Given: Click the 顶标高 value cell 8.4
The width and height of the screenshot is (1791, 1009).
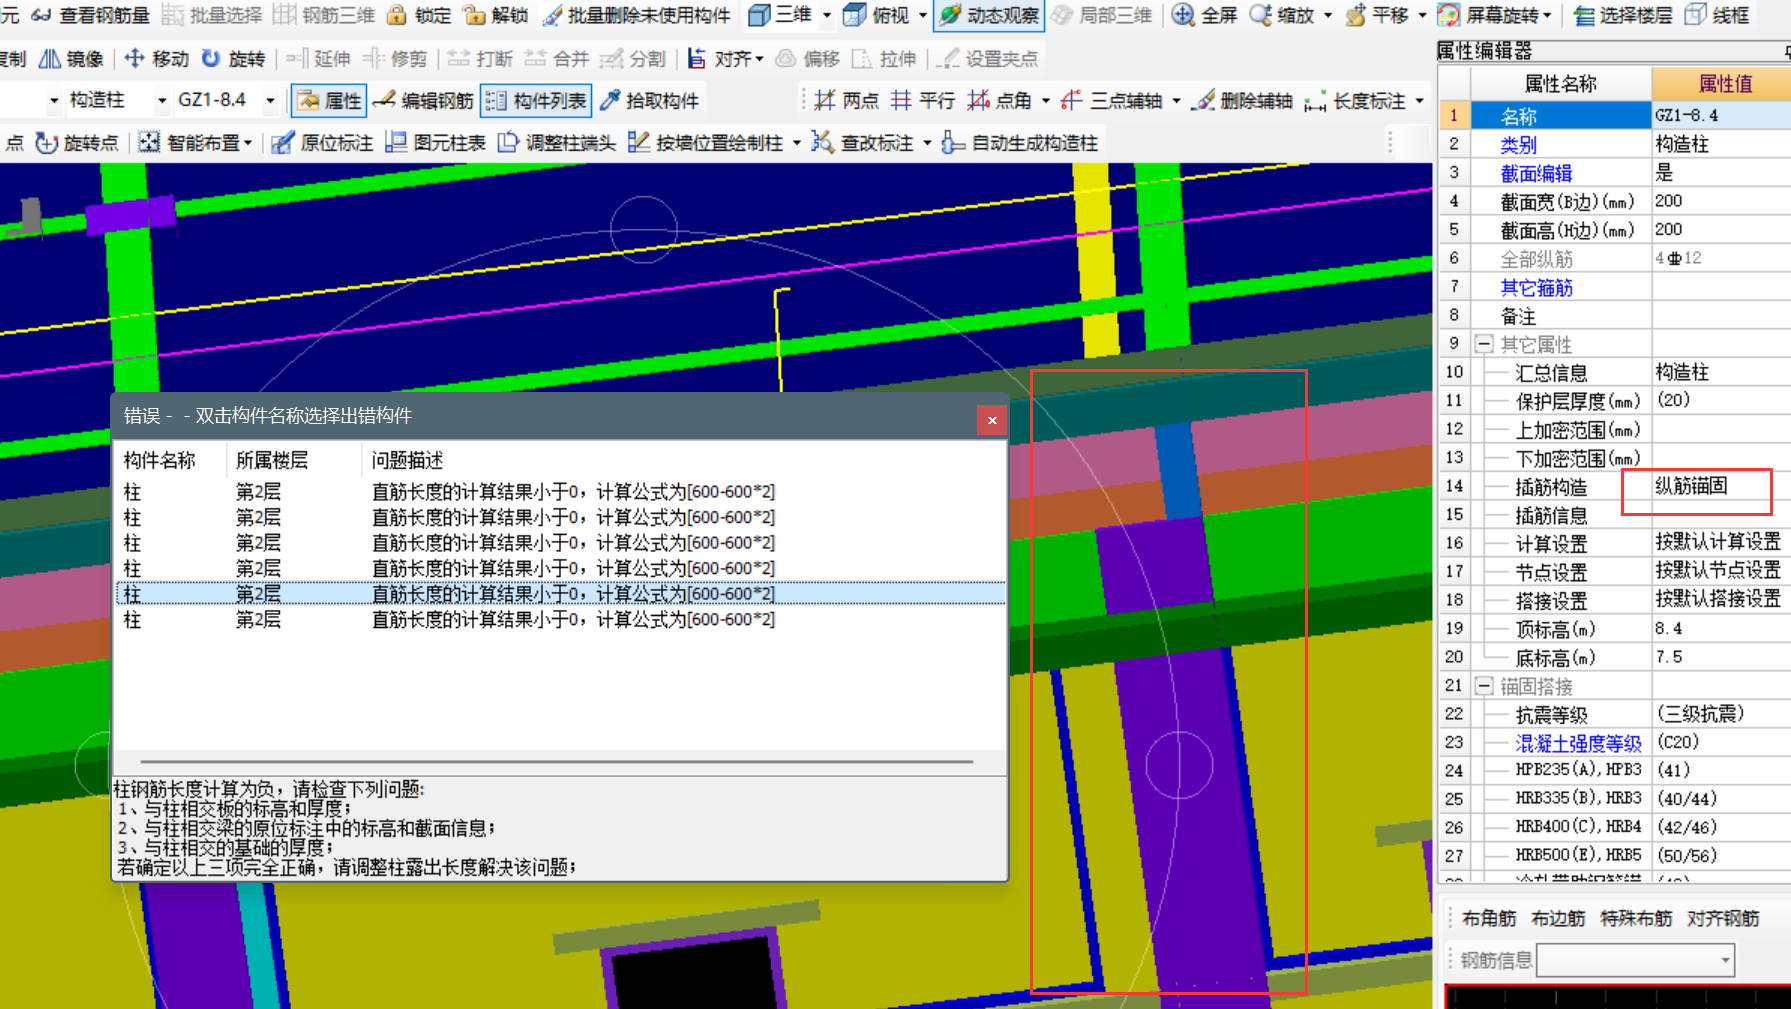Looking at the screenshot, I should 1720,629.
